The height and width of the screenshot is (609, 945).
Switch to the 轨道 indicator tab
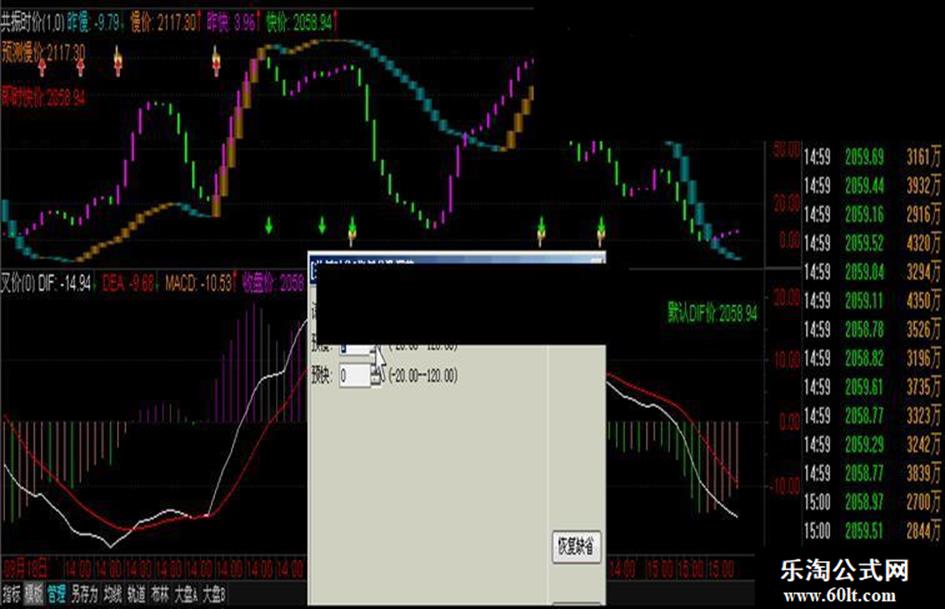click(x=136, y=595)
